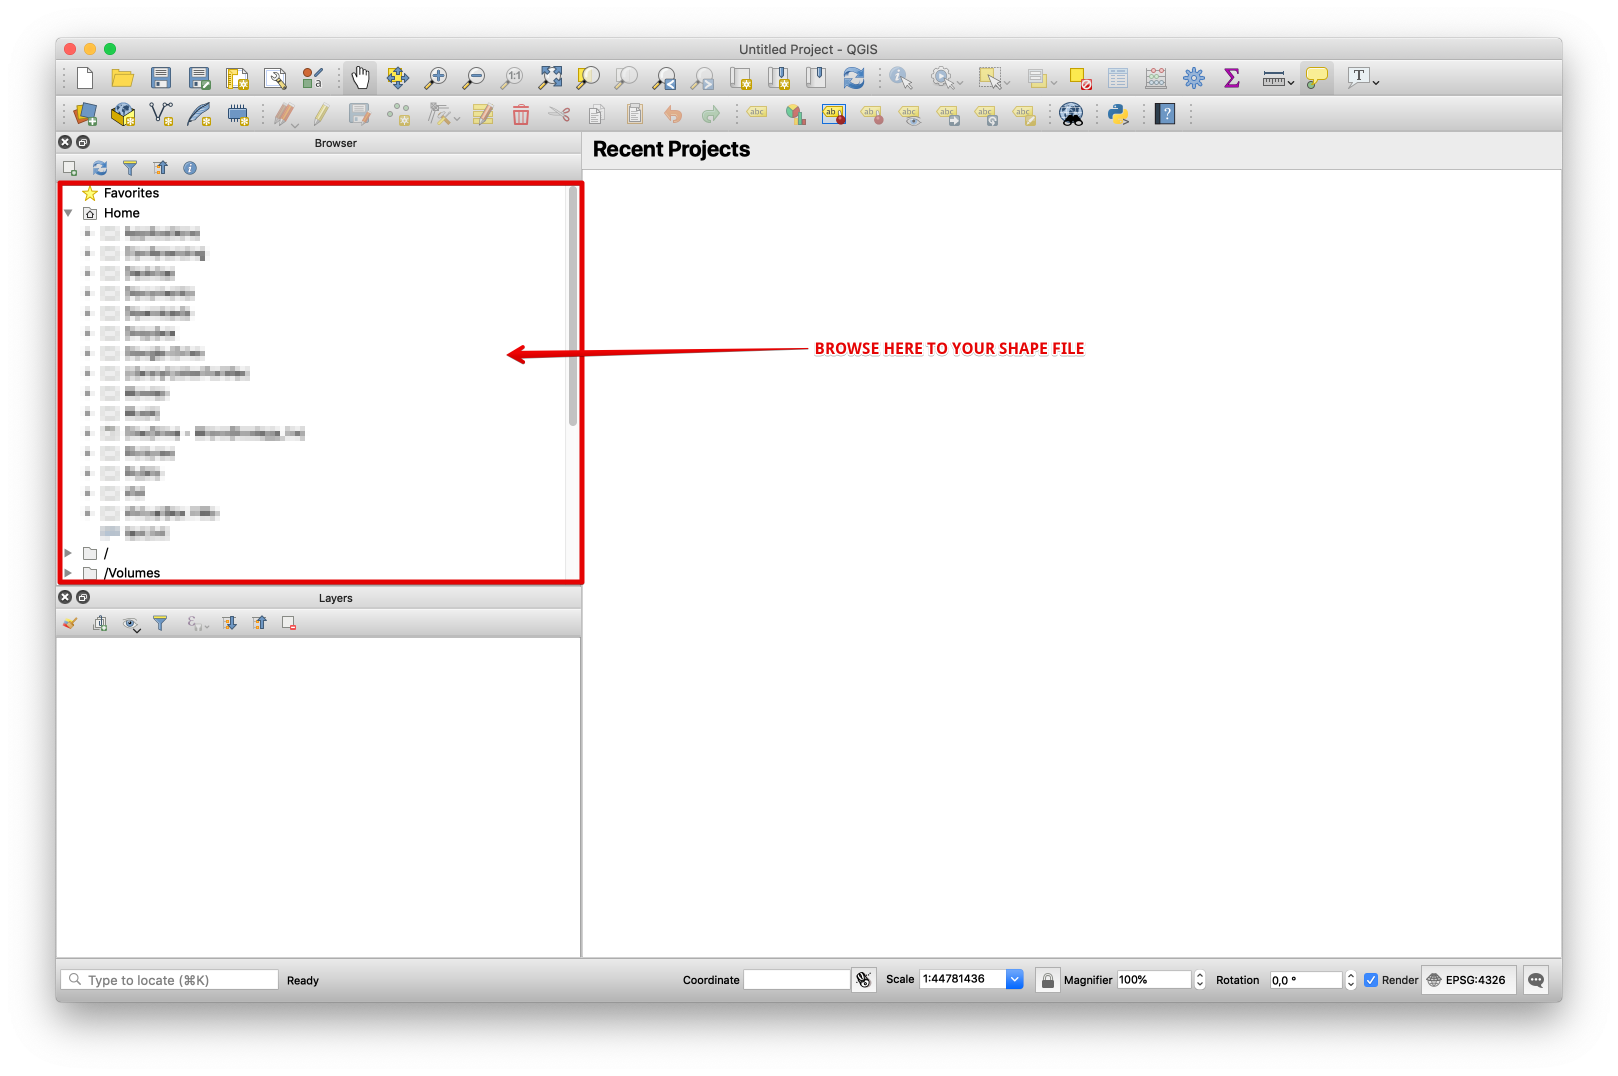Viewport: 1618px width, 1076px height.
Task: Open the Statistical Summary panel
Action: click(x=1231, y=77)
